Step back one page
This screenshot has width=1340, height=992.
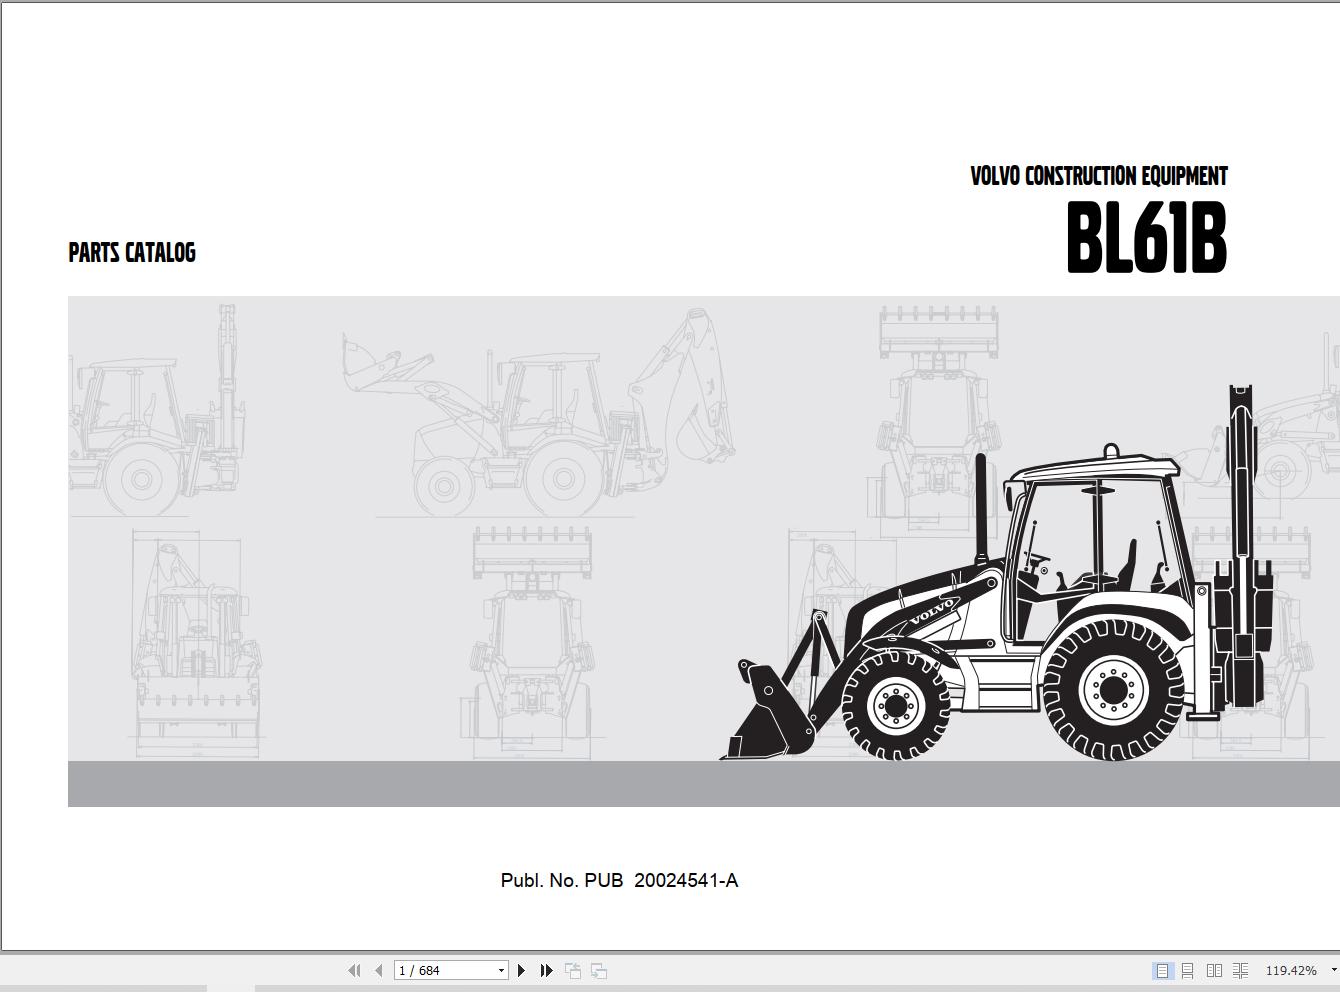click(x=378, y=970)
